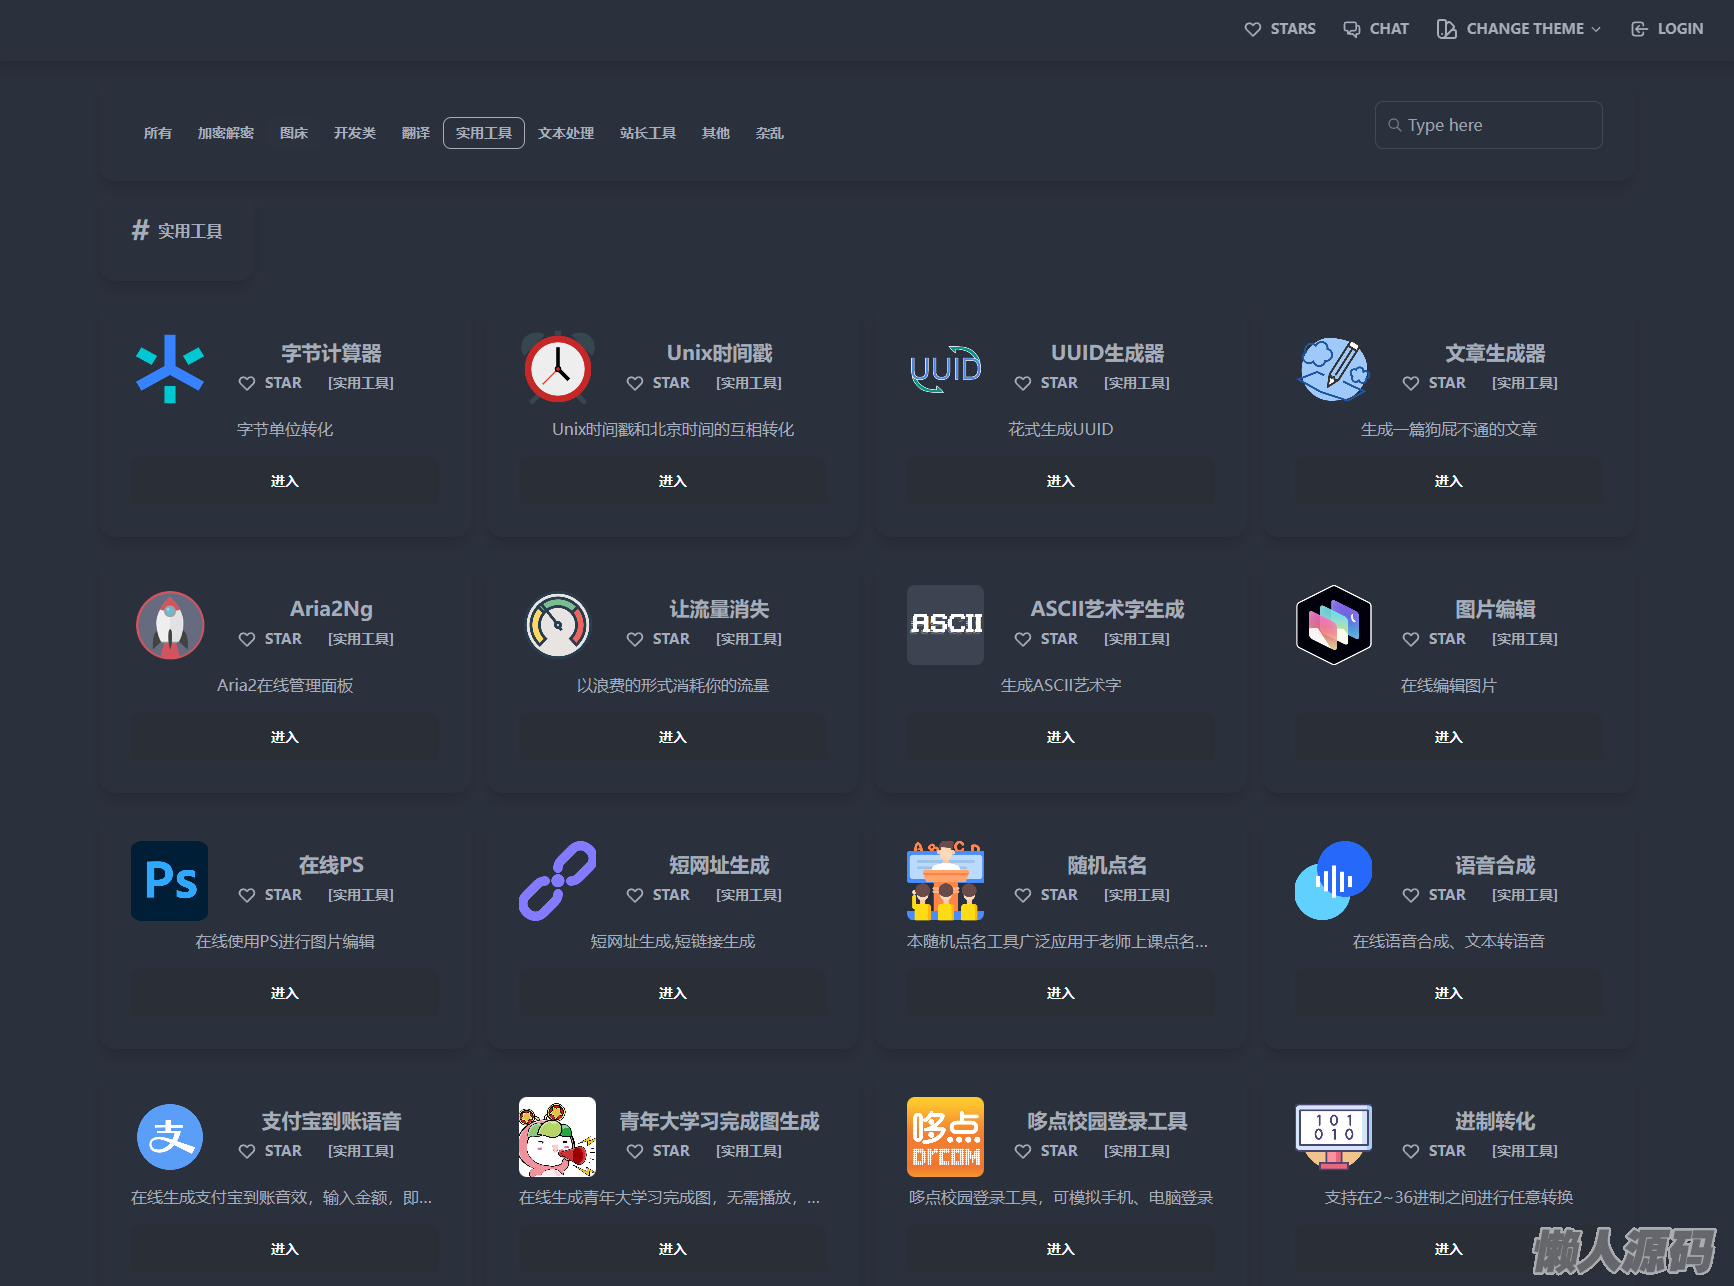The width and height of the screenshot is (1734, 1286).
Task: Click the 青年大学习完成图生成 cartoon icon
Action: [558, 1137]
